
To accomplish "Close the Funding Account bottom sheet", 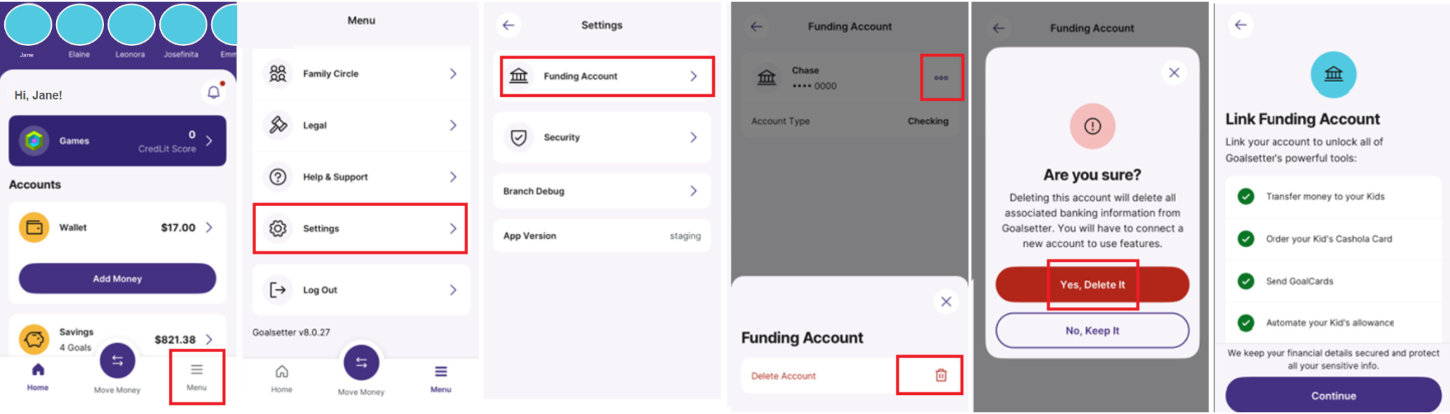I will (946, 301).
